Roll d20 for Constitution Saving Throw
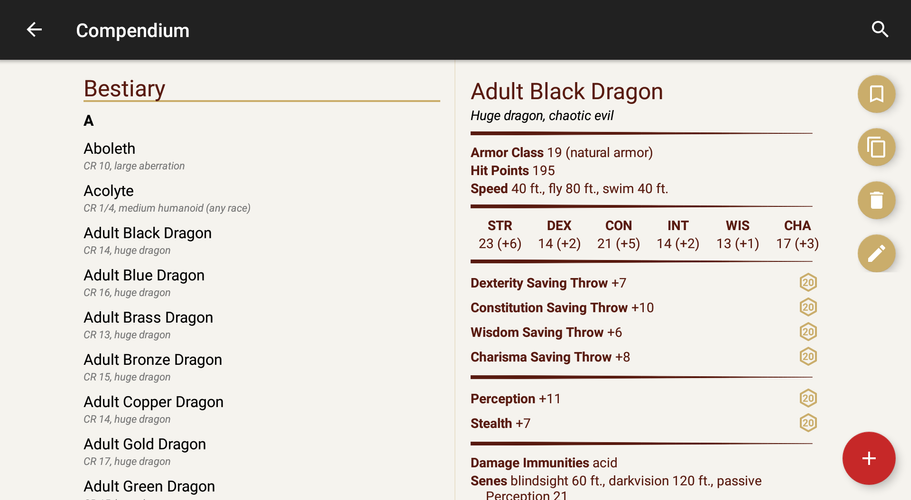 (808, 307)
